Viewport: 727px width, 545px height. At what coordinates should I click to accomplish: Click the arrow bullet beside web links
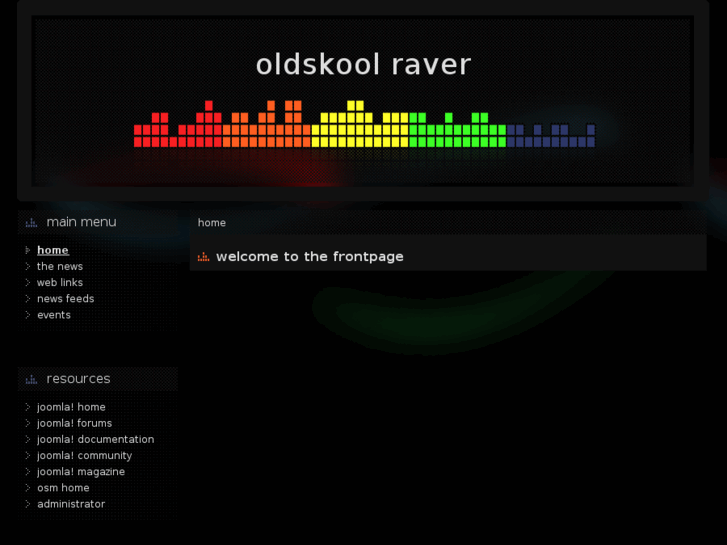[27, 282]
